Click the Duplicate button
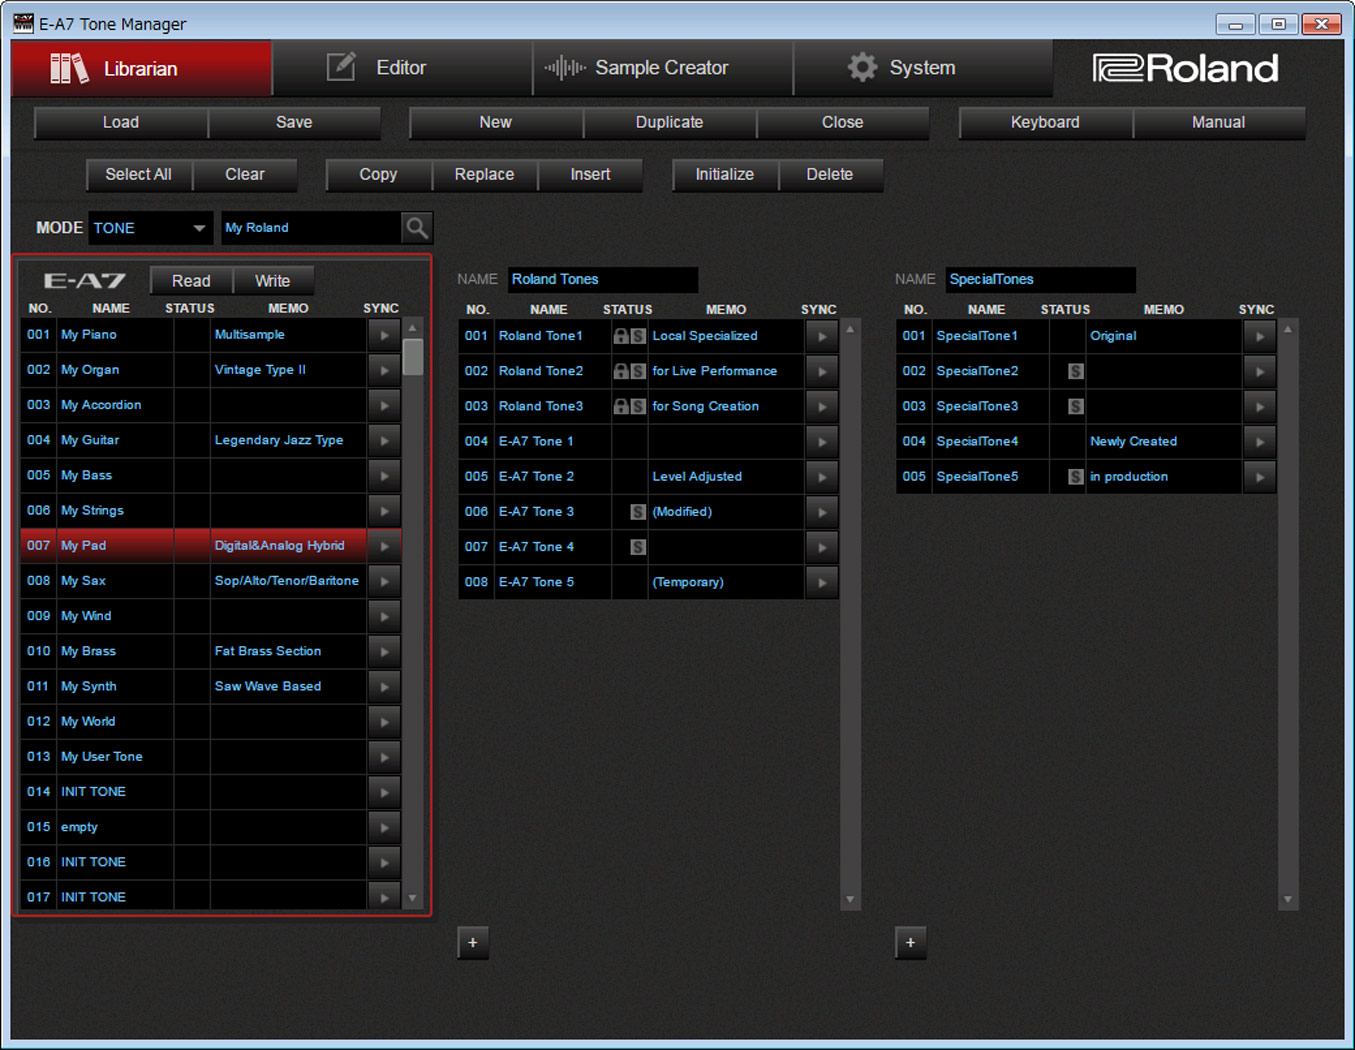This screenshot has width=1355, height=1050. click(670, 122)
